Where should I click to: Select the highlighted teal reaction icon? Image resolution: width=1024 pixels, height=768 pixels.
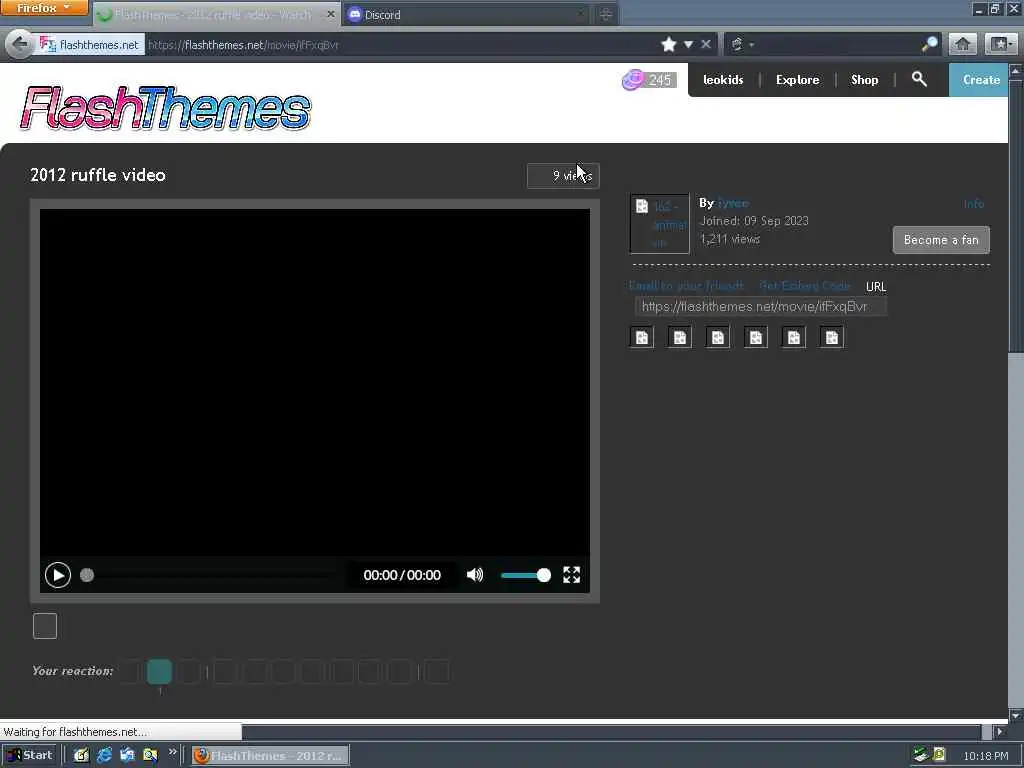coord(159,671)
